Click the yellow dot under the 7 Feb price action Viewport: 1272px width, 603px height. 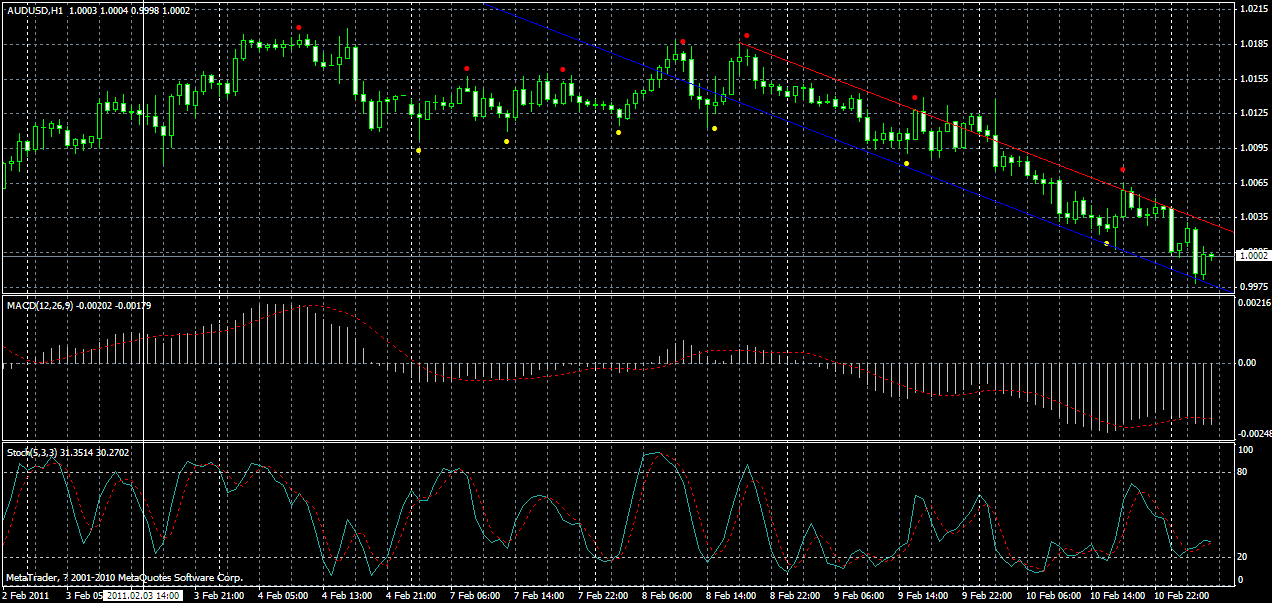point(507,141)
